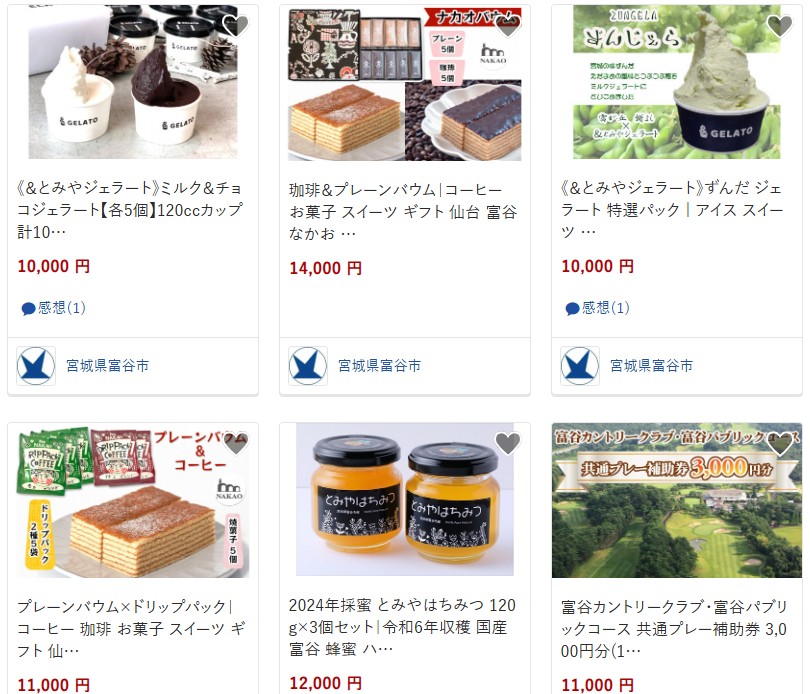Image resolution: width=810 pixels, height=694 pixels.
Task: Open 珈琲&プレーンバウム product title
Action: (403, 212)
